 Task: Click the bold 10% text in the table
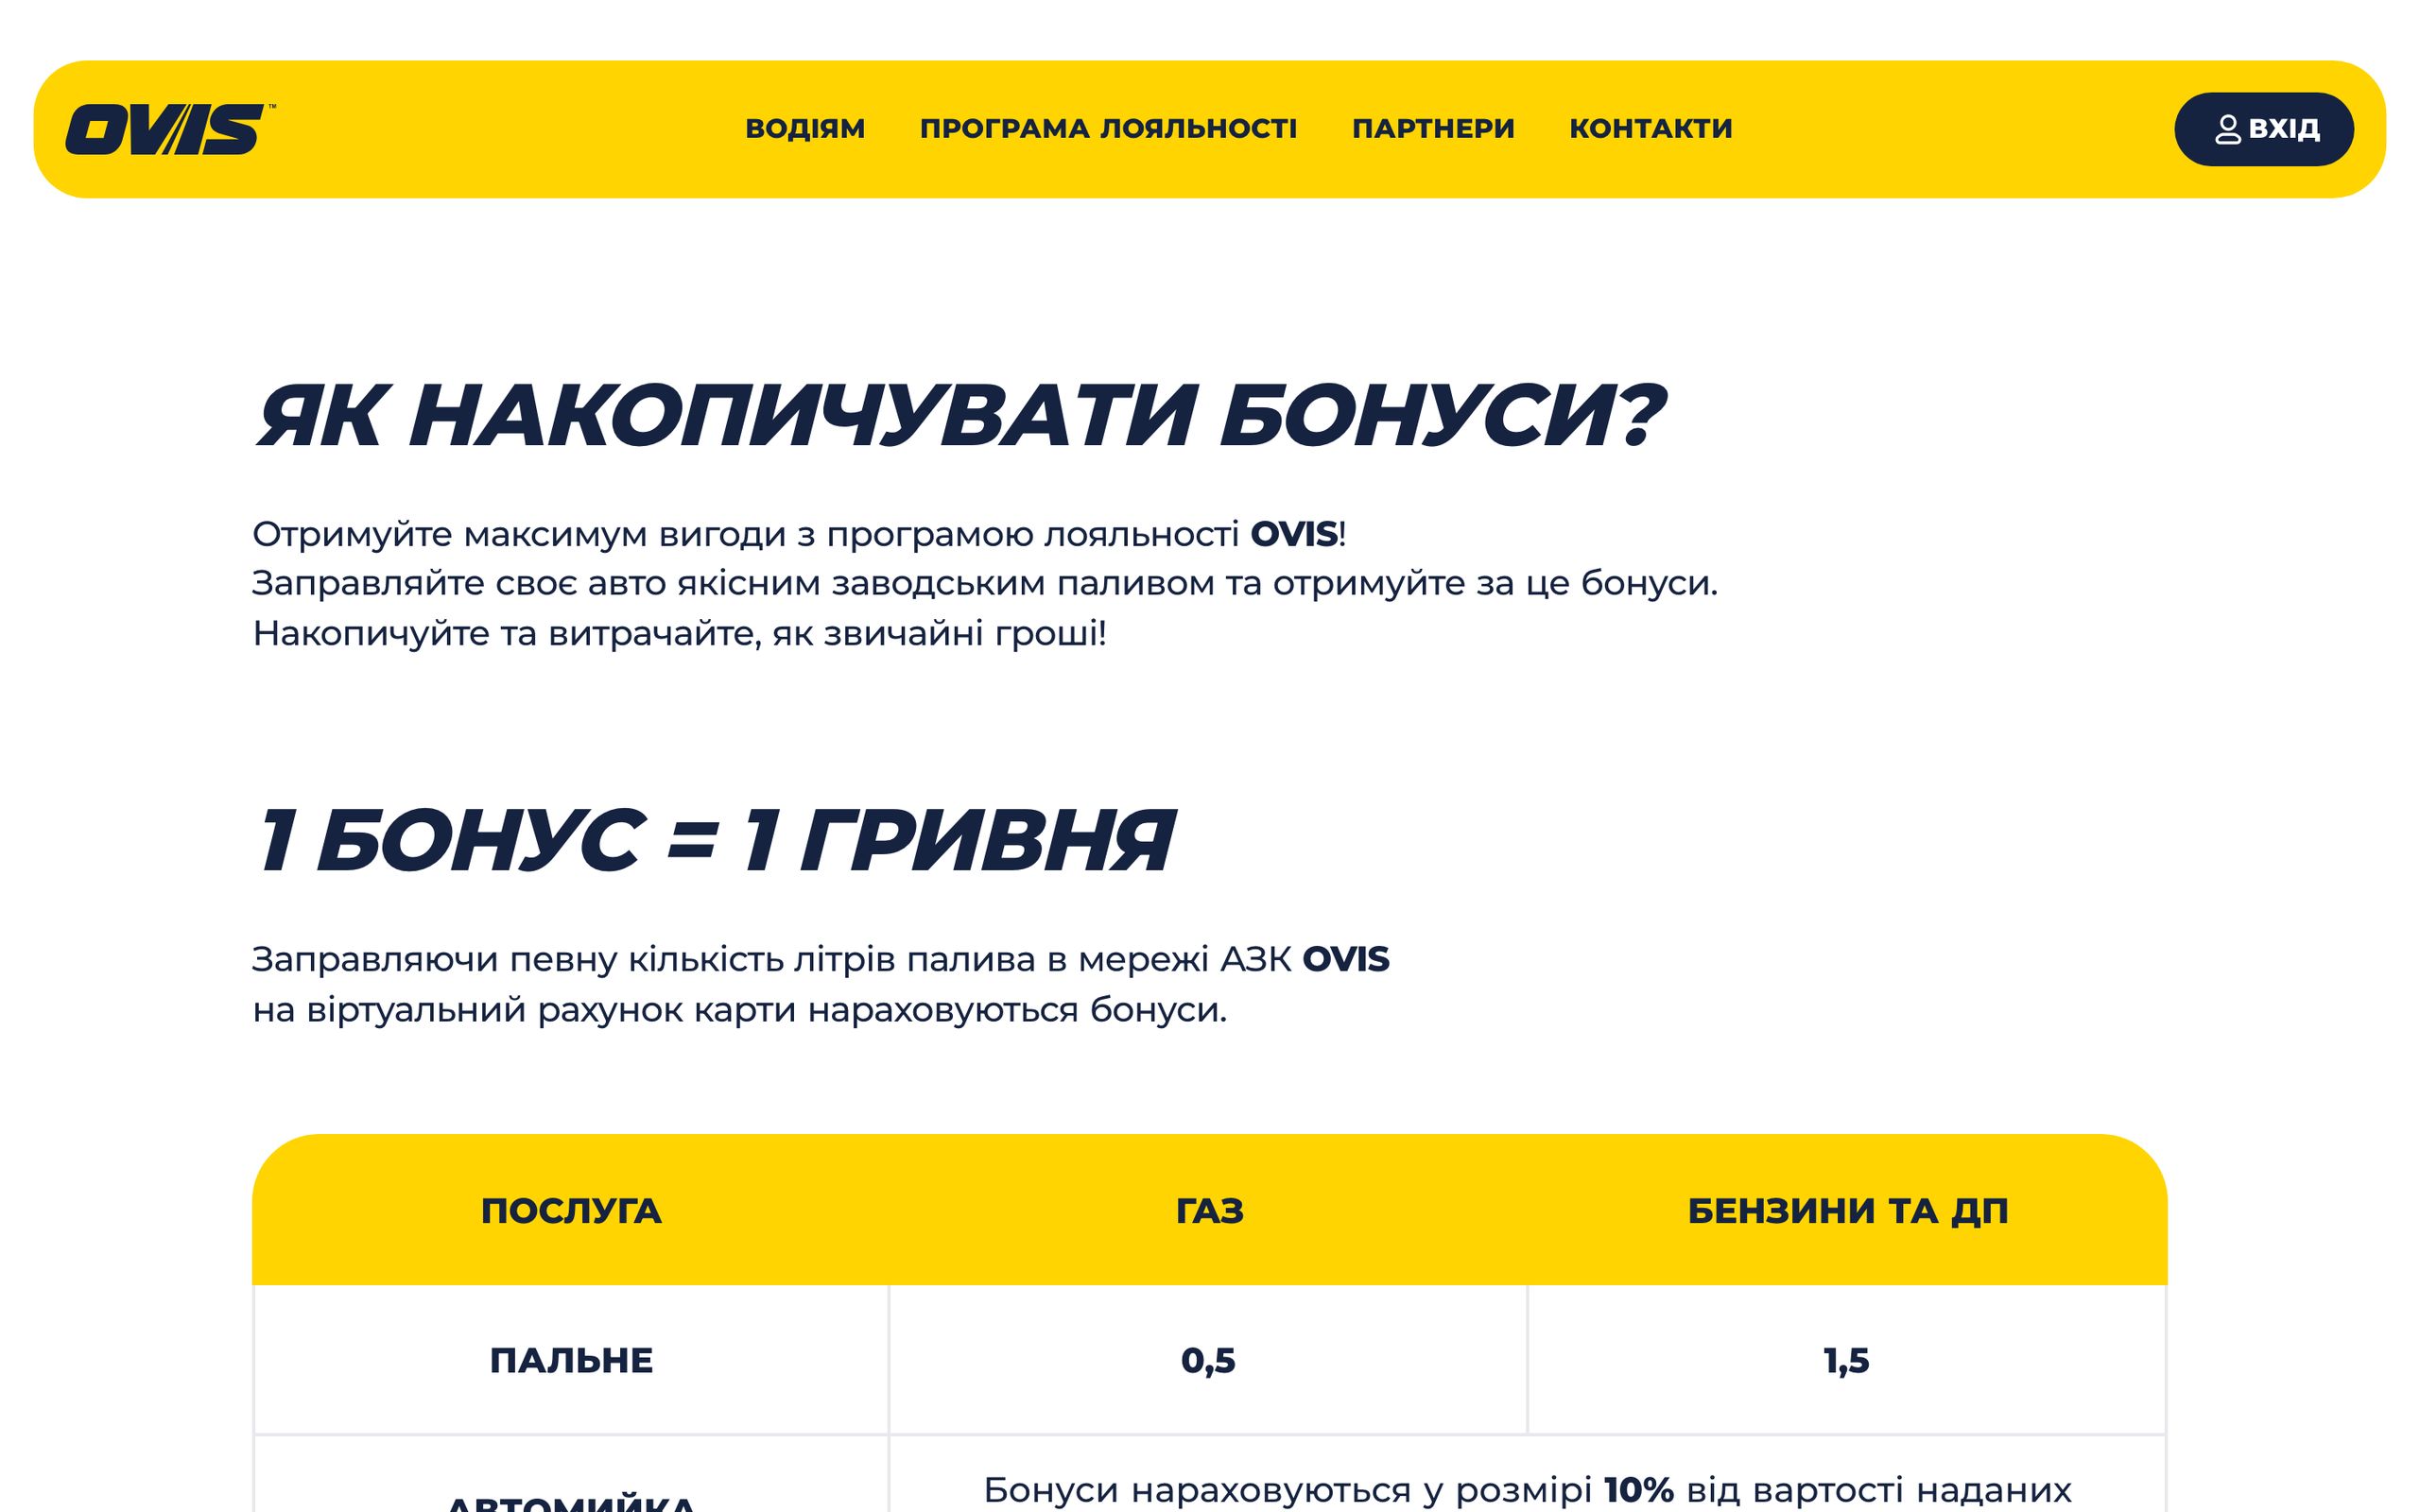(x=1638, y=1490)
